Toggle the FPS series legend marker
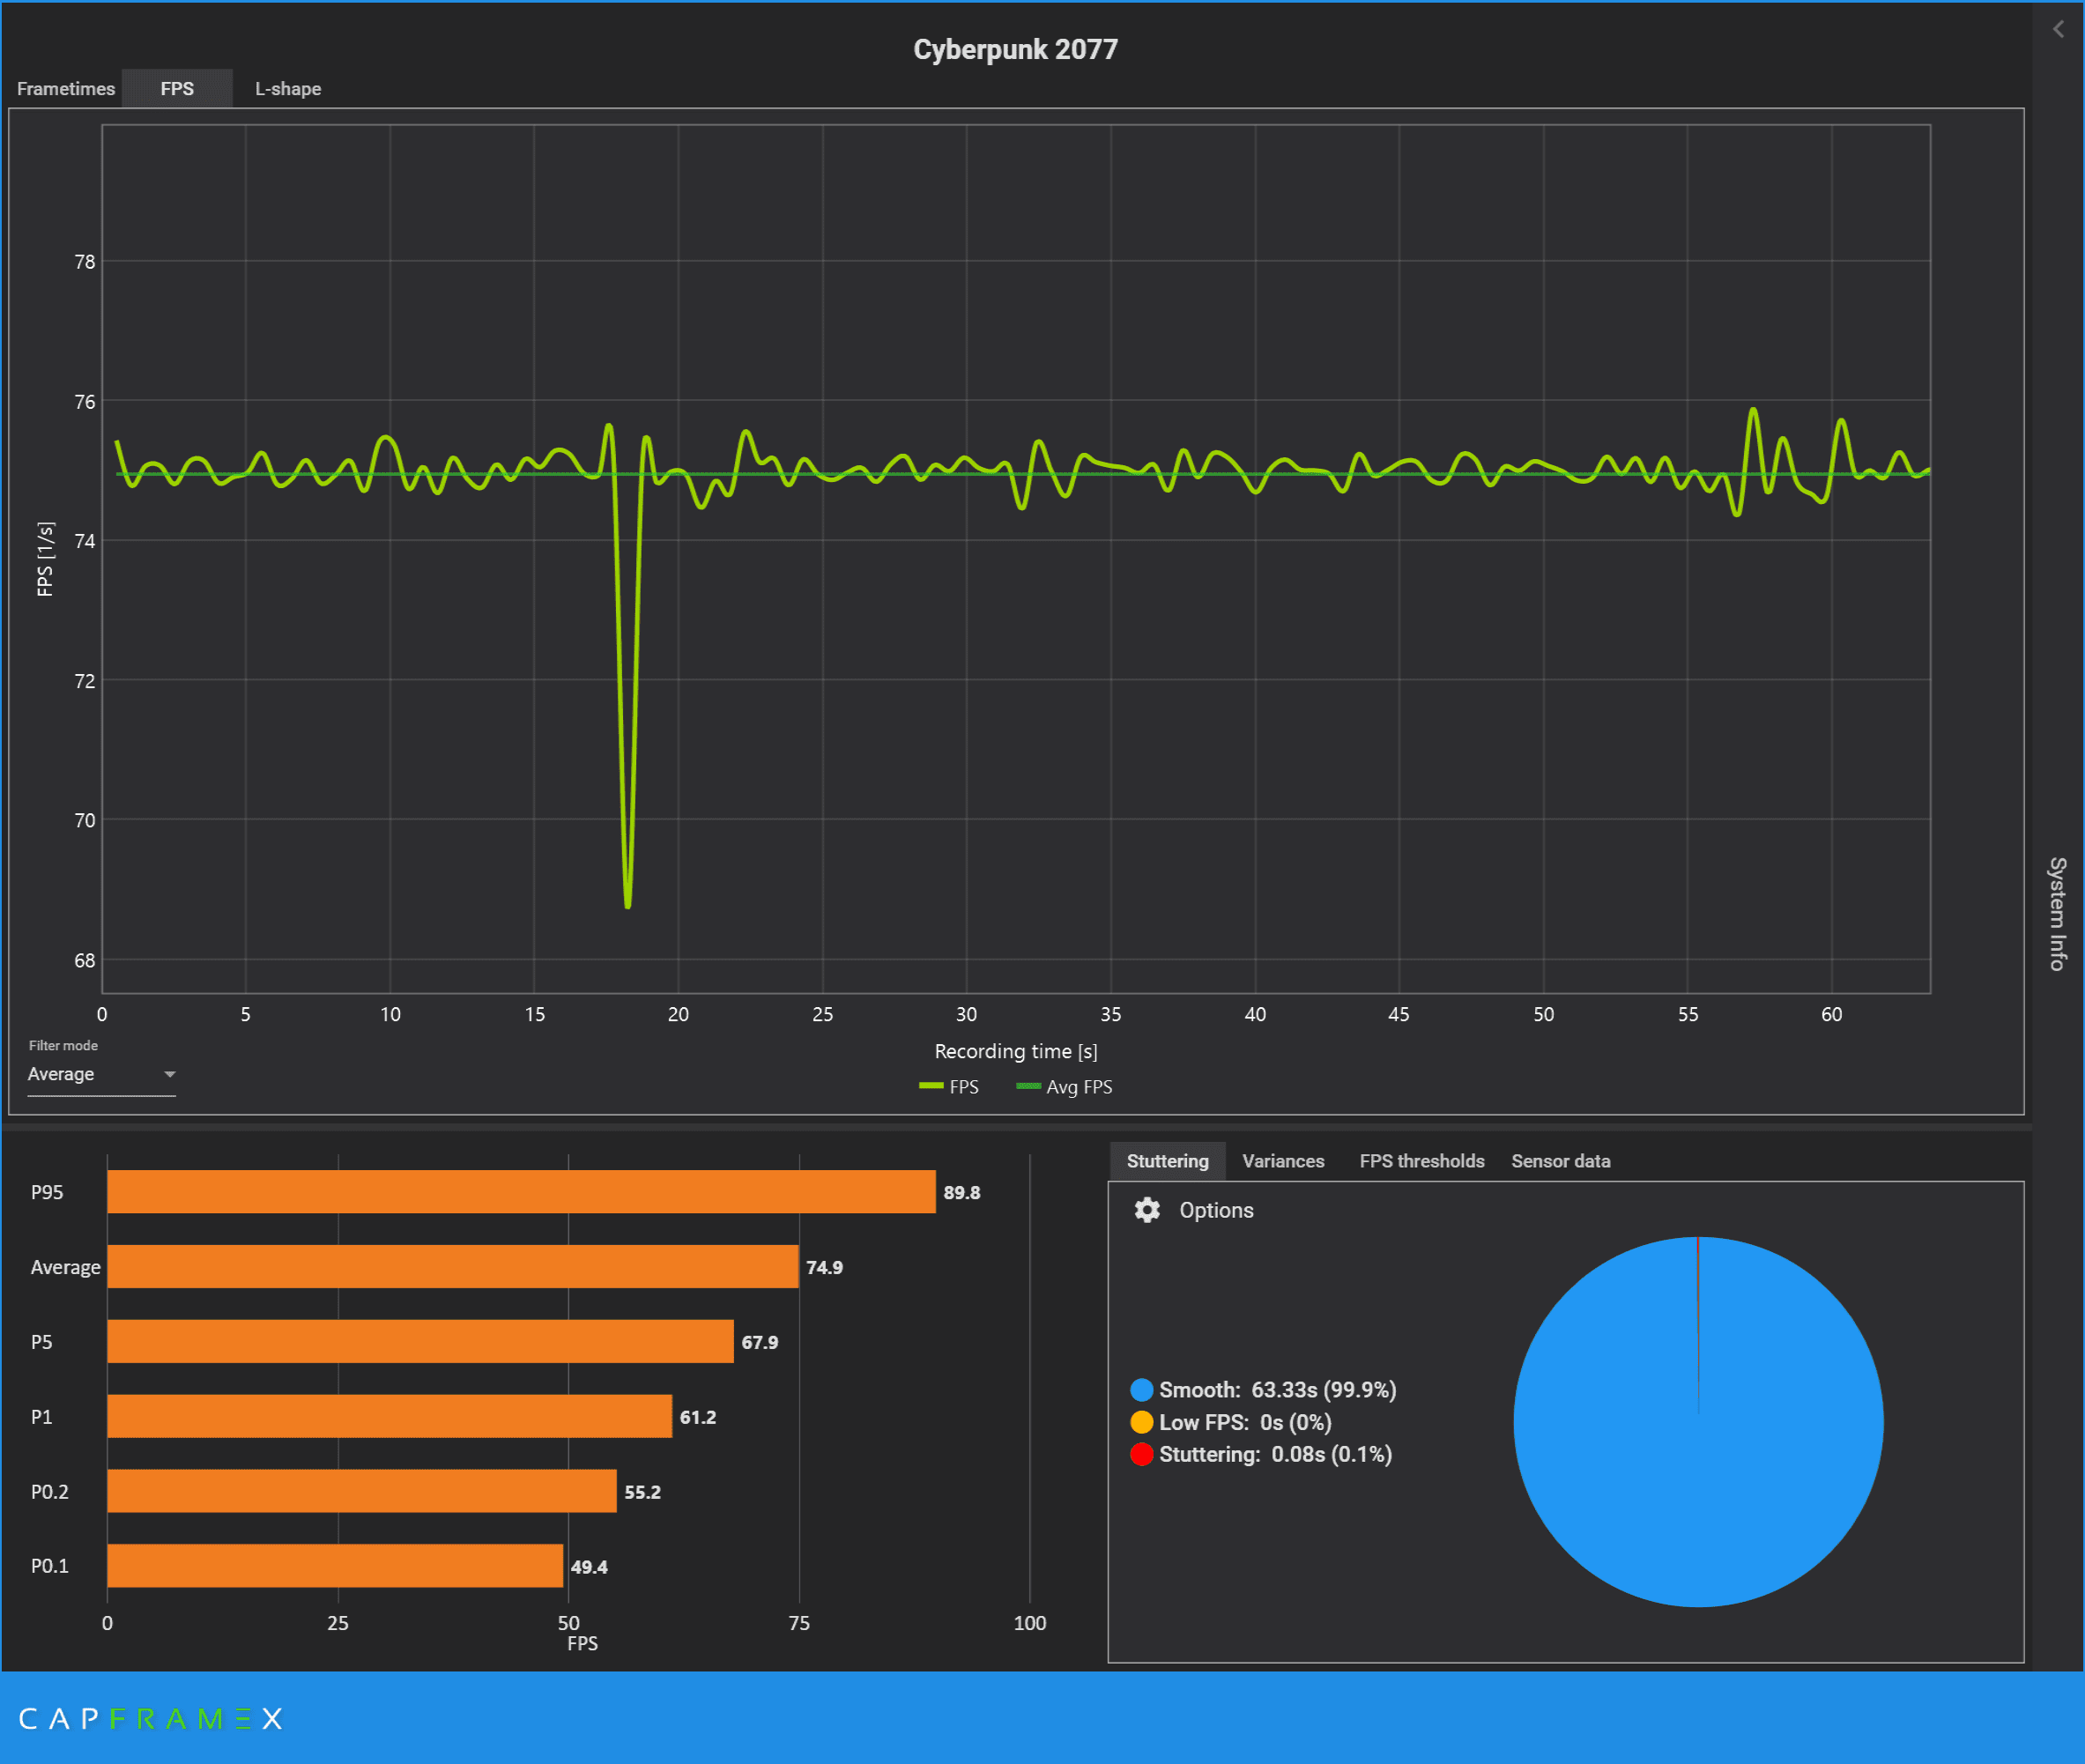The image size is (2085, 1764). click(x=931, y=1086)
